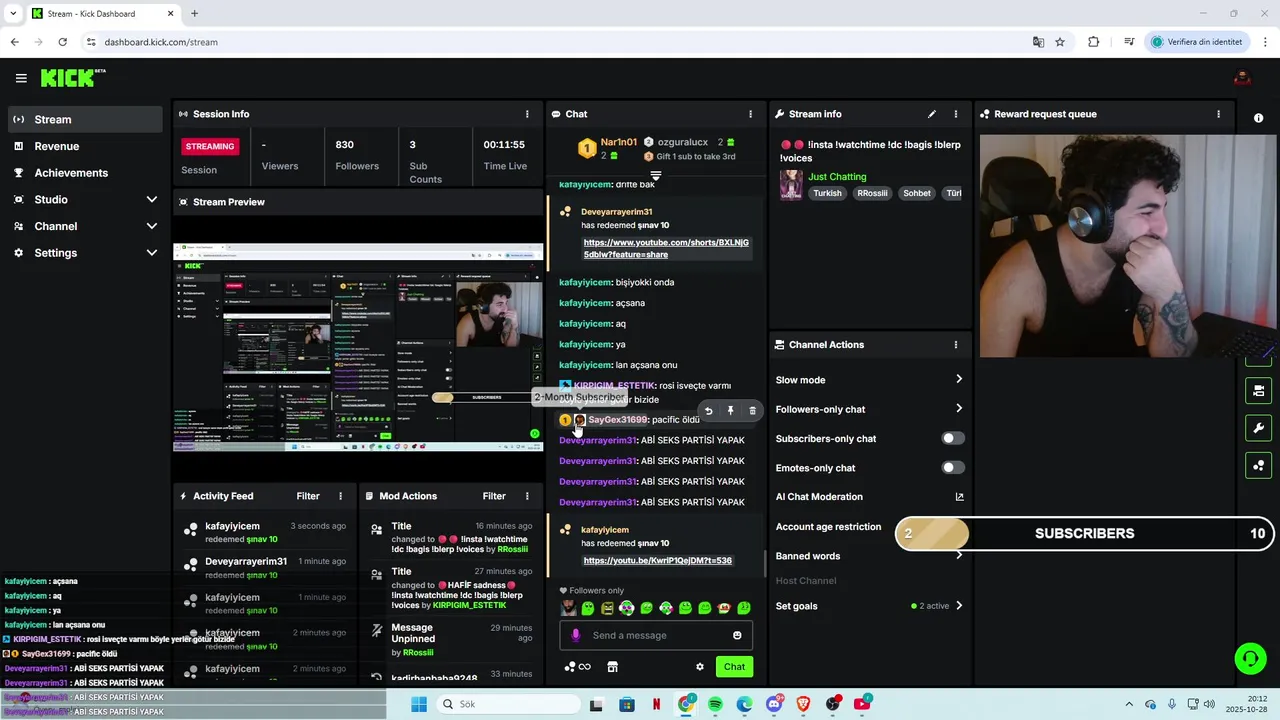Edit stream info with pencil icon
This screenshot has height=720, width=1280.
(932, 114)
